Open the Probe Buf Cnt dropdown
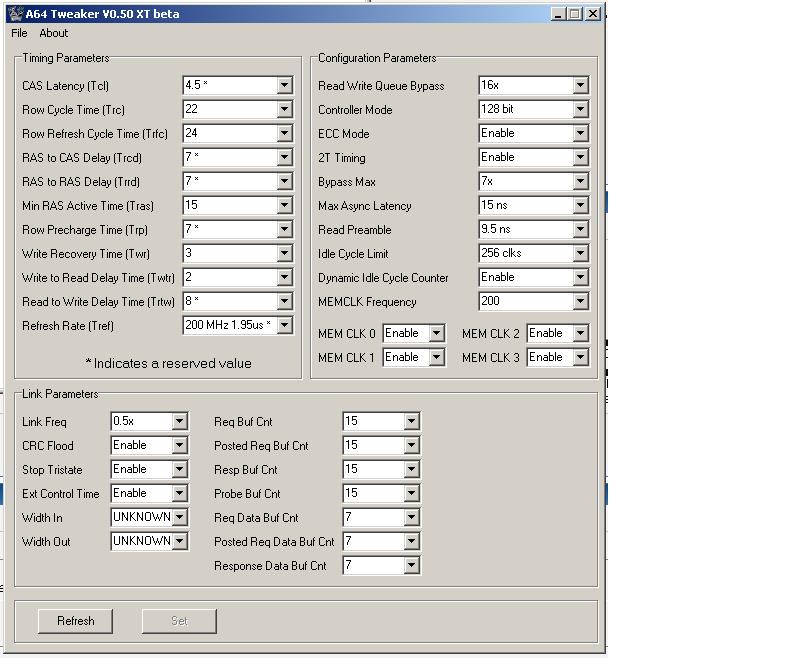 coord(412,493)
